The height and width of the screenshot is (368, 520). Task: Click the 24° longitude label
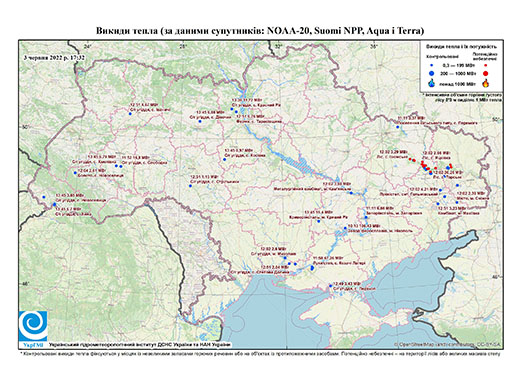pos(88,46)
